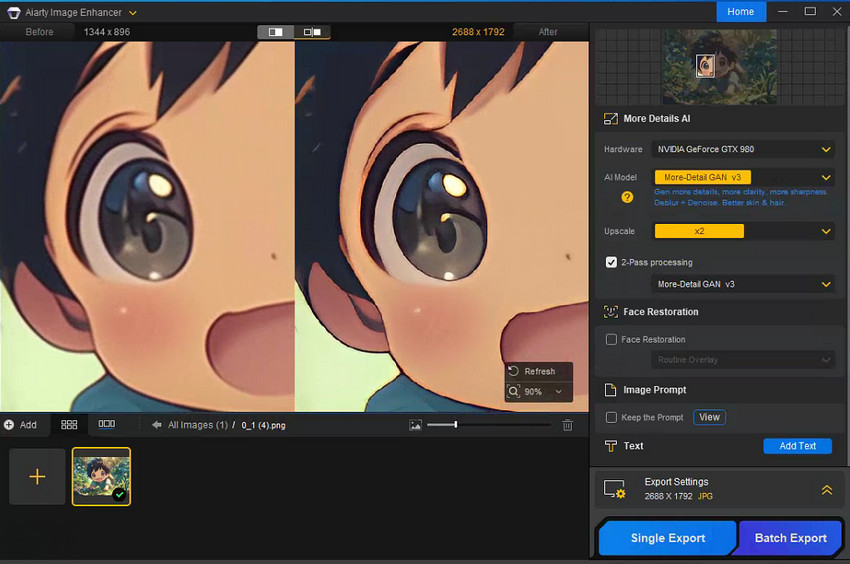The height and width of the screenshot is (564, 850).
Task: Uncheck the 2-Pass processing checkbox
Action: pos(611,262)
